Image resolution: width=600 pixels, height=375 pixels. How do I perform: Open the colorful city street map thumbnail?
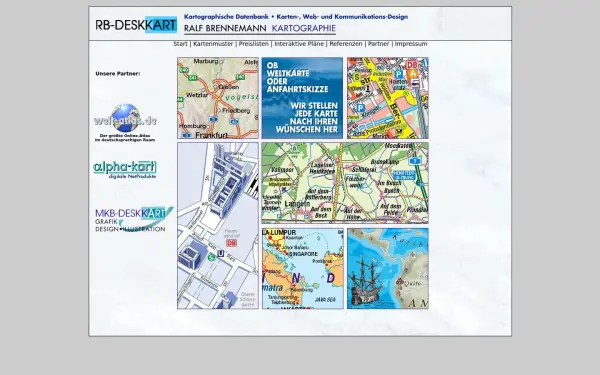(x=388, y=98)
